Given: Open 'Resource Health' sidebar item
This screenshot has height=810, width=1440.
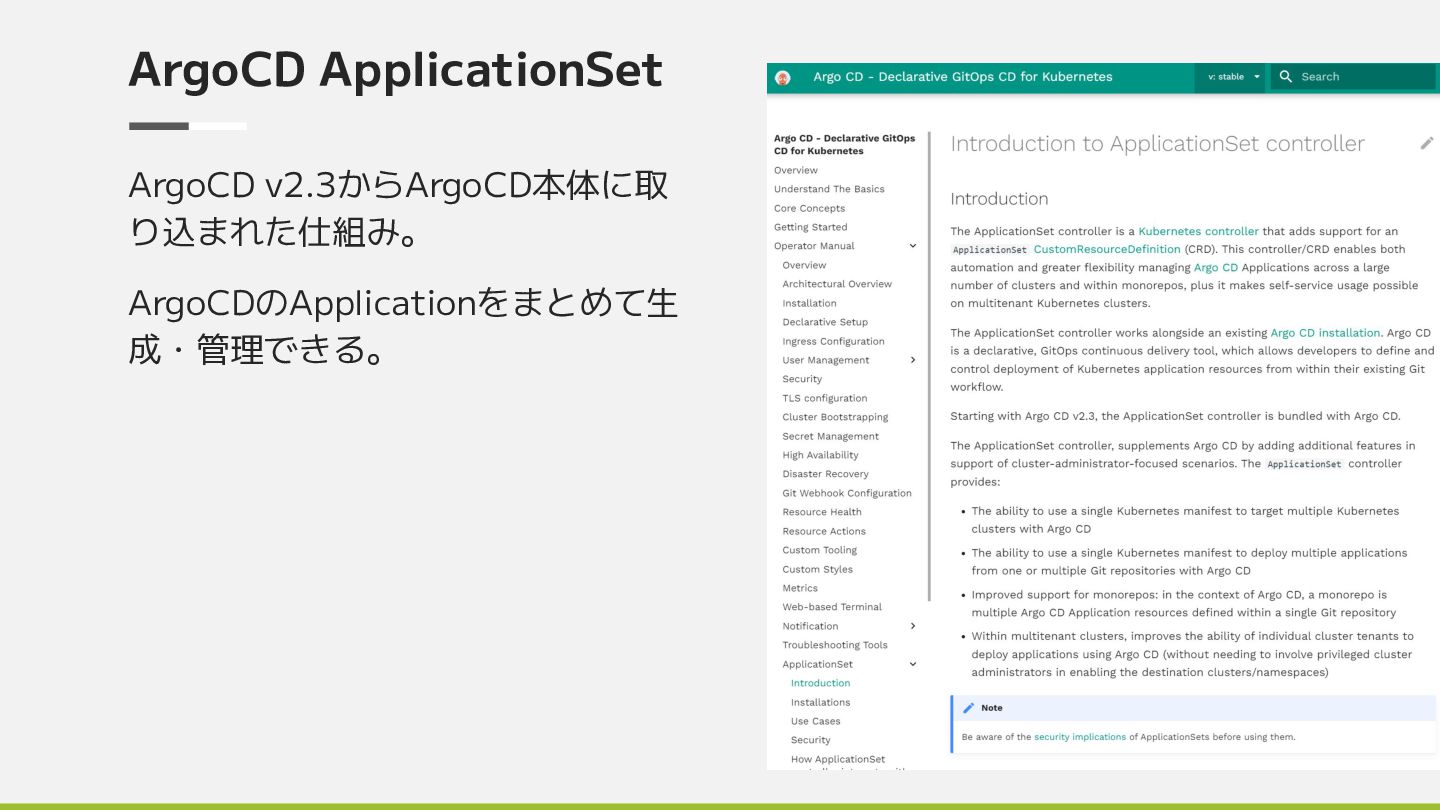Looking at the screenshot, I should tap(822, 512).
